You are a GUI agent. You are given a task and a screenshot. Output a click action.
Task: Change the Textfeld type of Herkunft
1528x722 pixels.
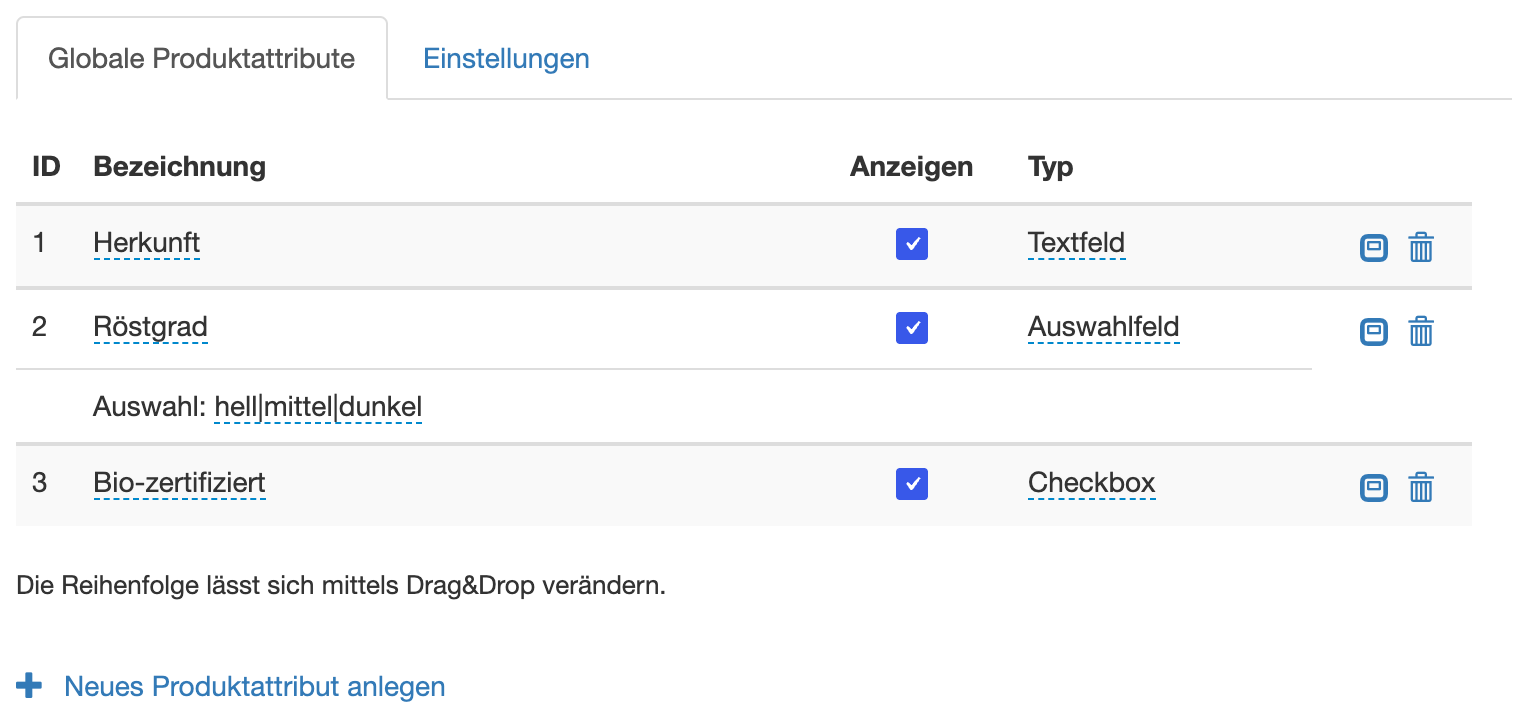point(1076,243)
